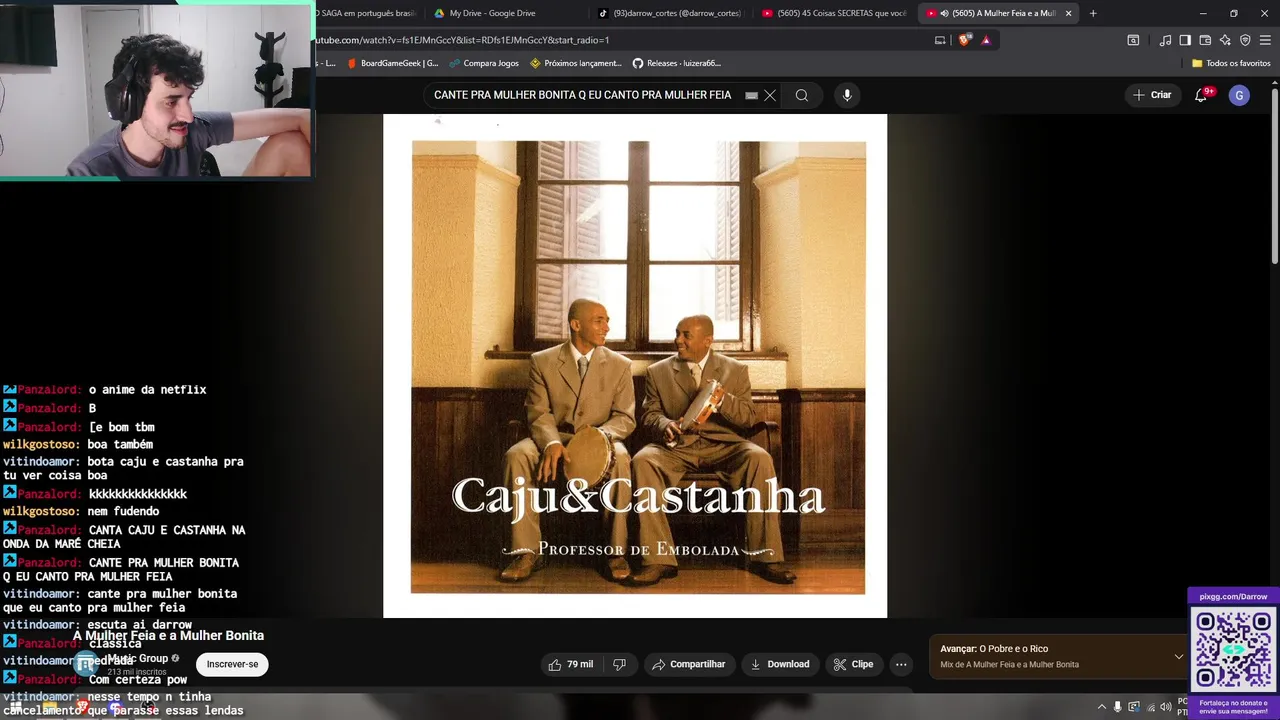Click the taskbar microphone icon
This screenshot has width=1280, height=720.
pos(1118,707)
